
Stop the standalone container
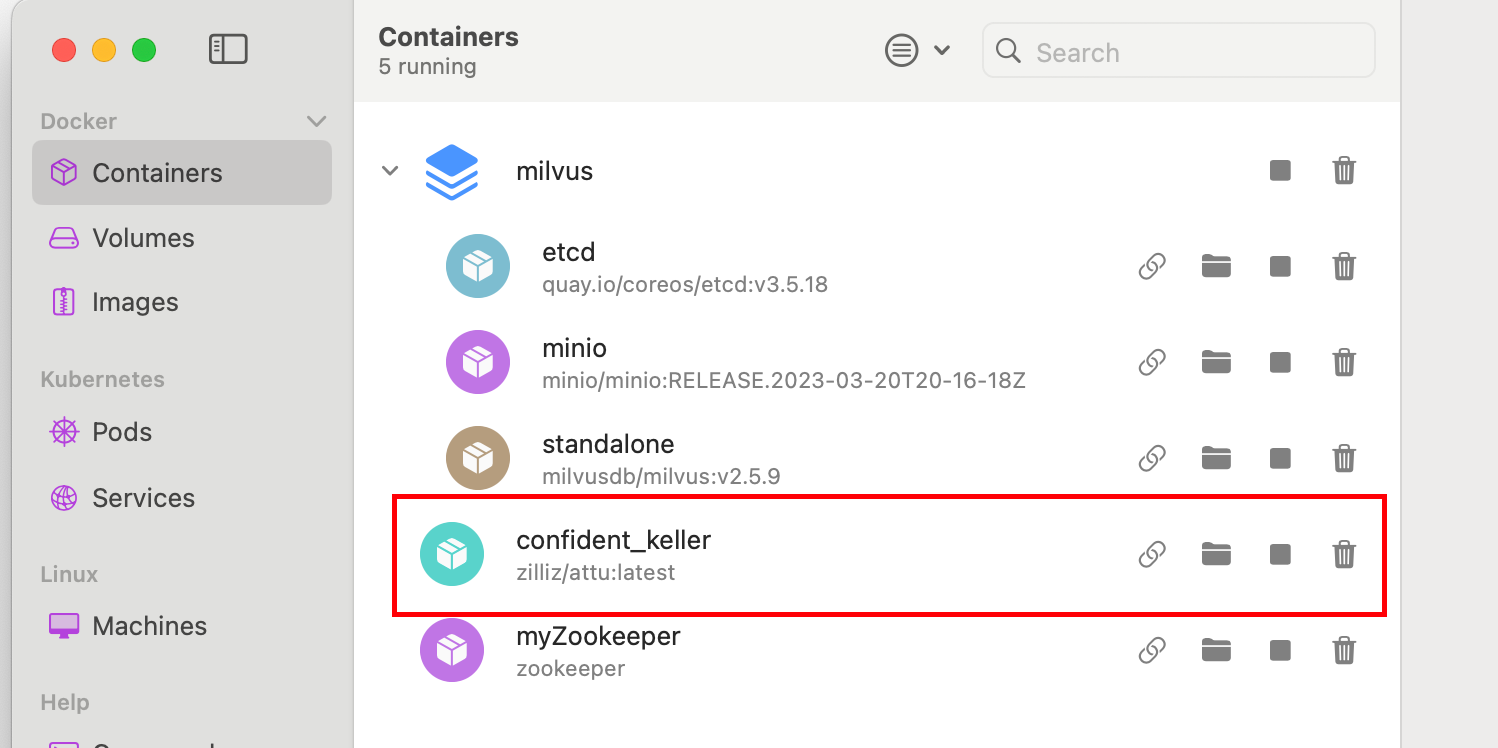pos(1280,459)
